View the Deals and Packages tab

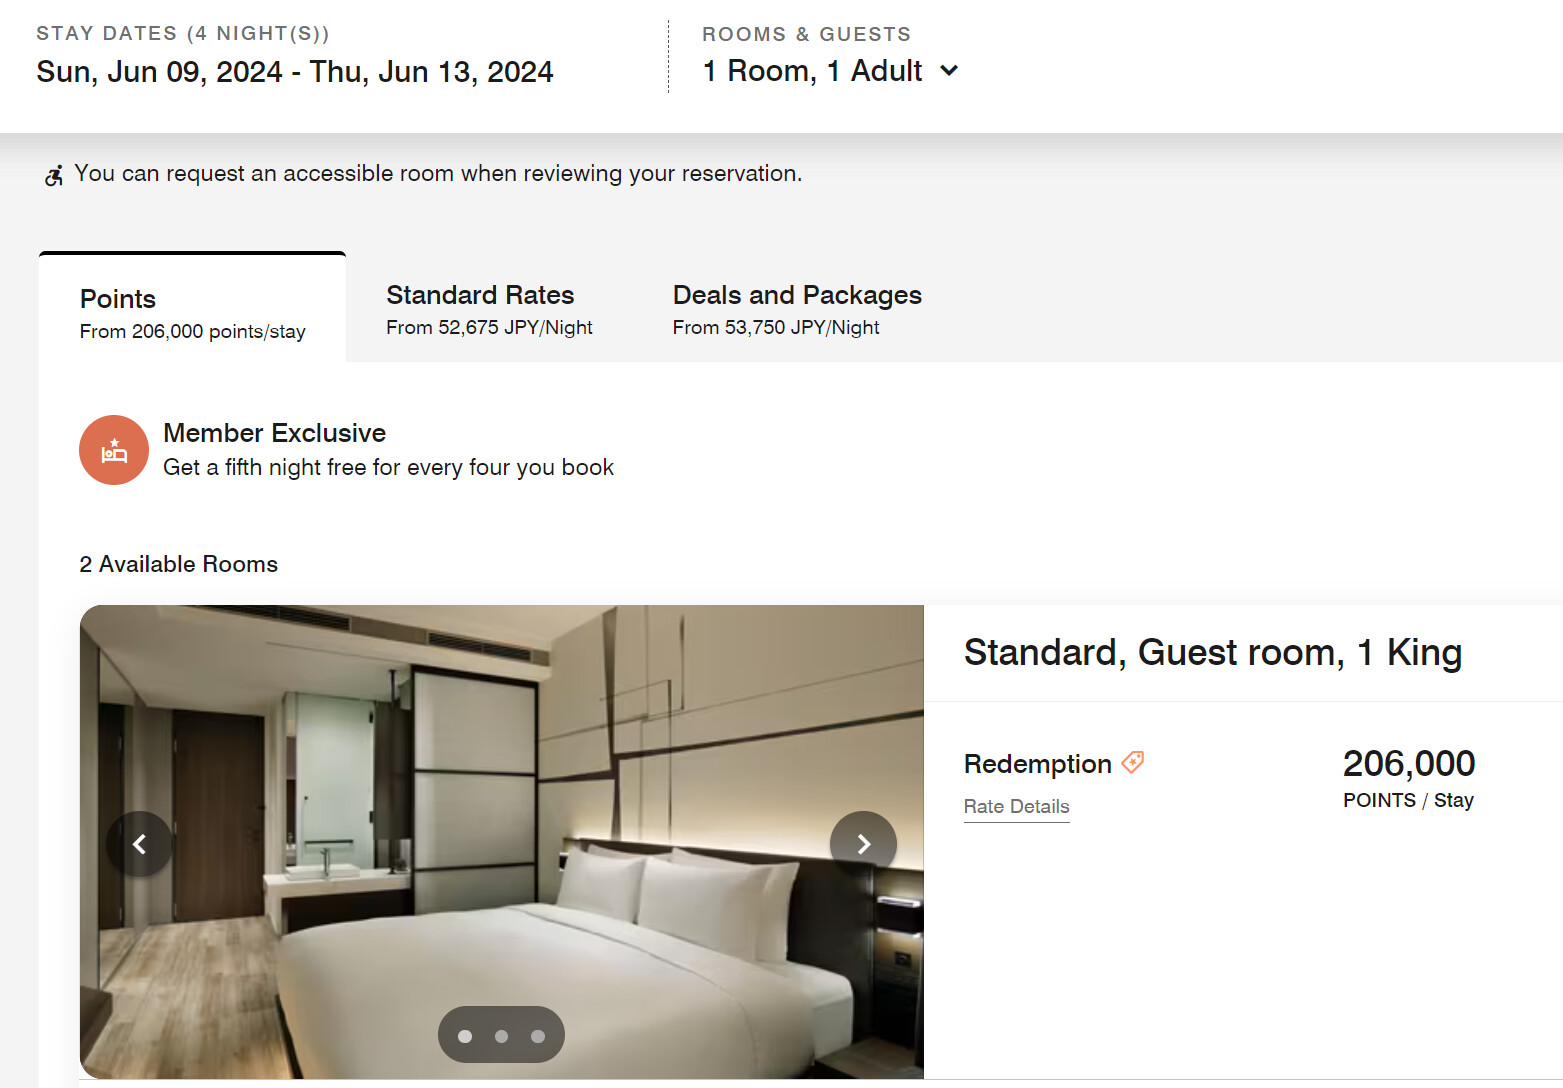point(796,309)
